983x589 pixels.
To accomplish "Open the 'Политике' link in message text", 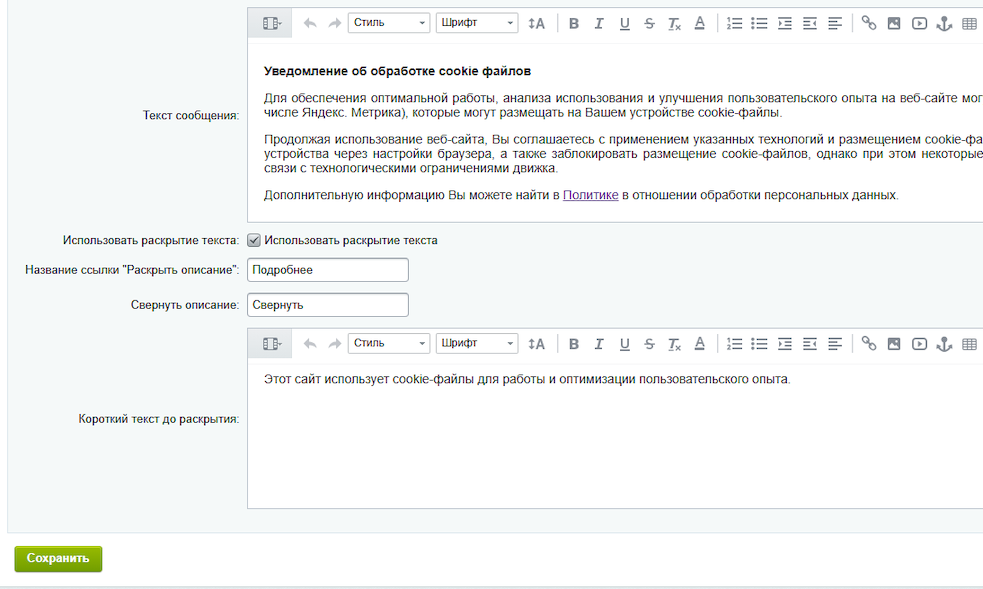I will pyautogui.click(x=590, y=195).
